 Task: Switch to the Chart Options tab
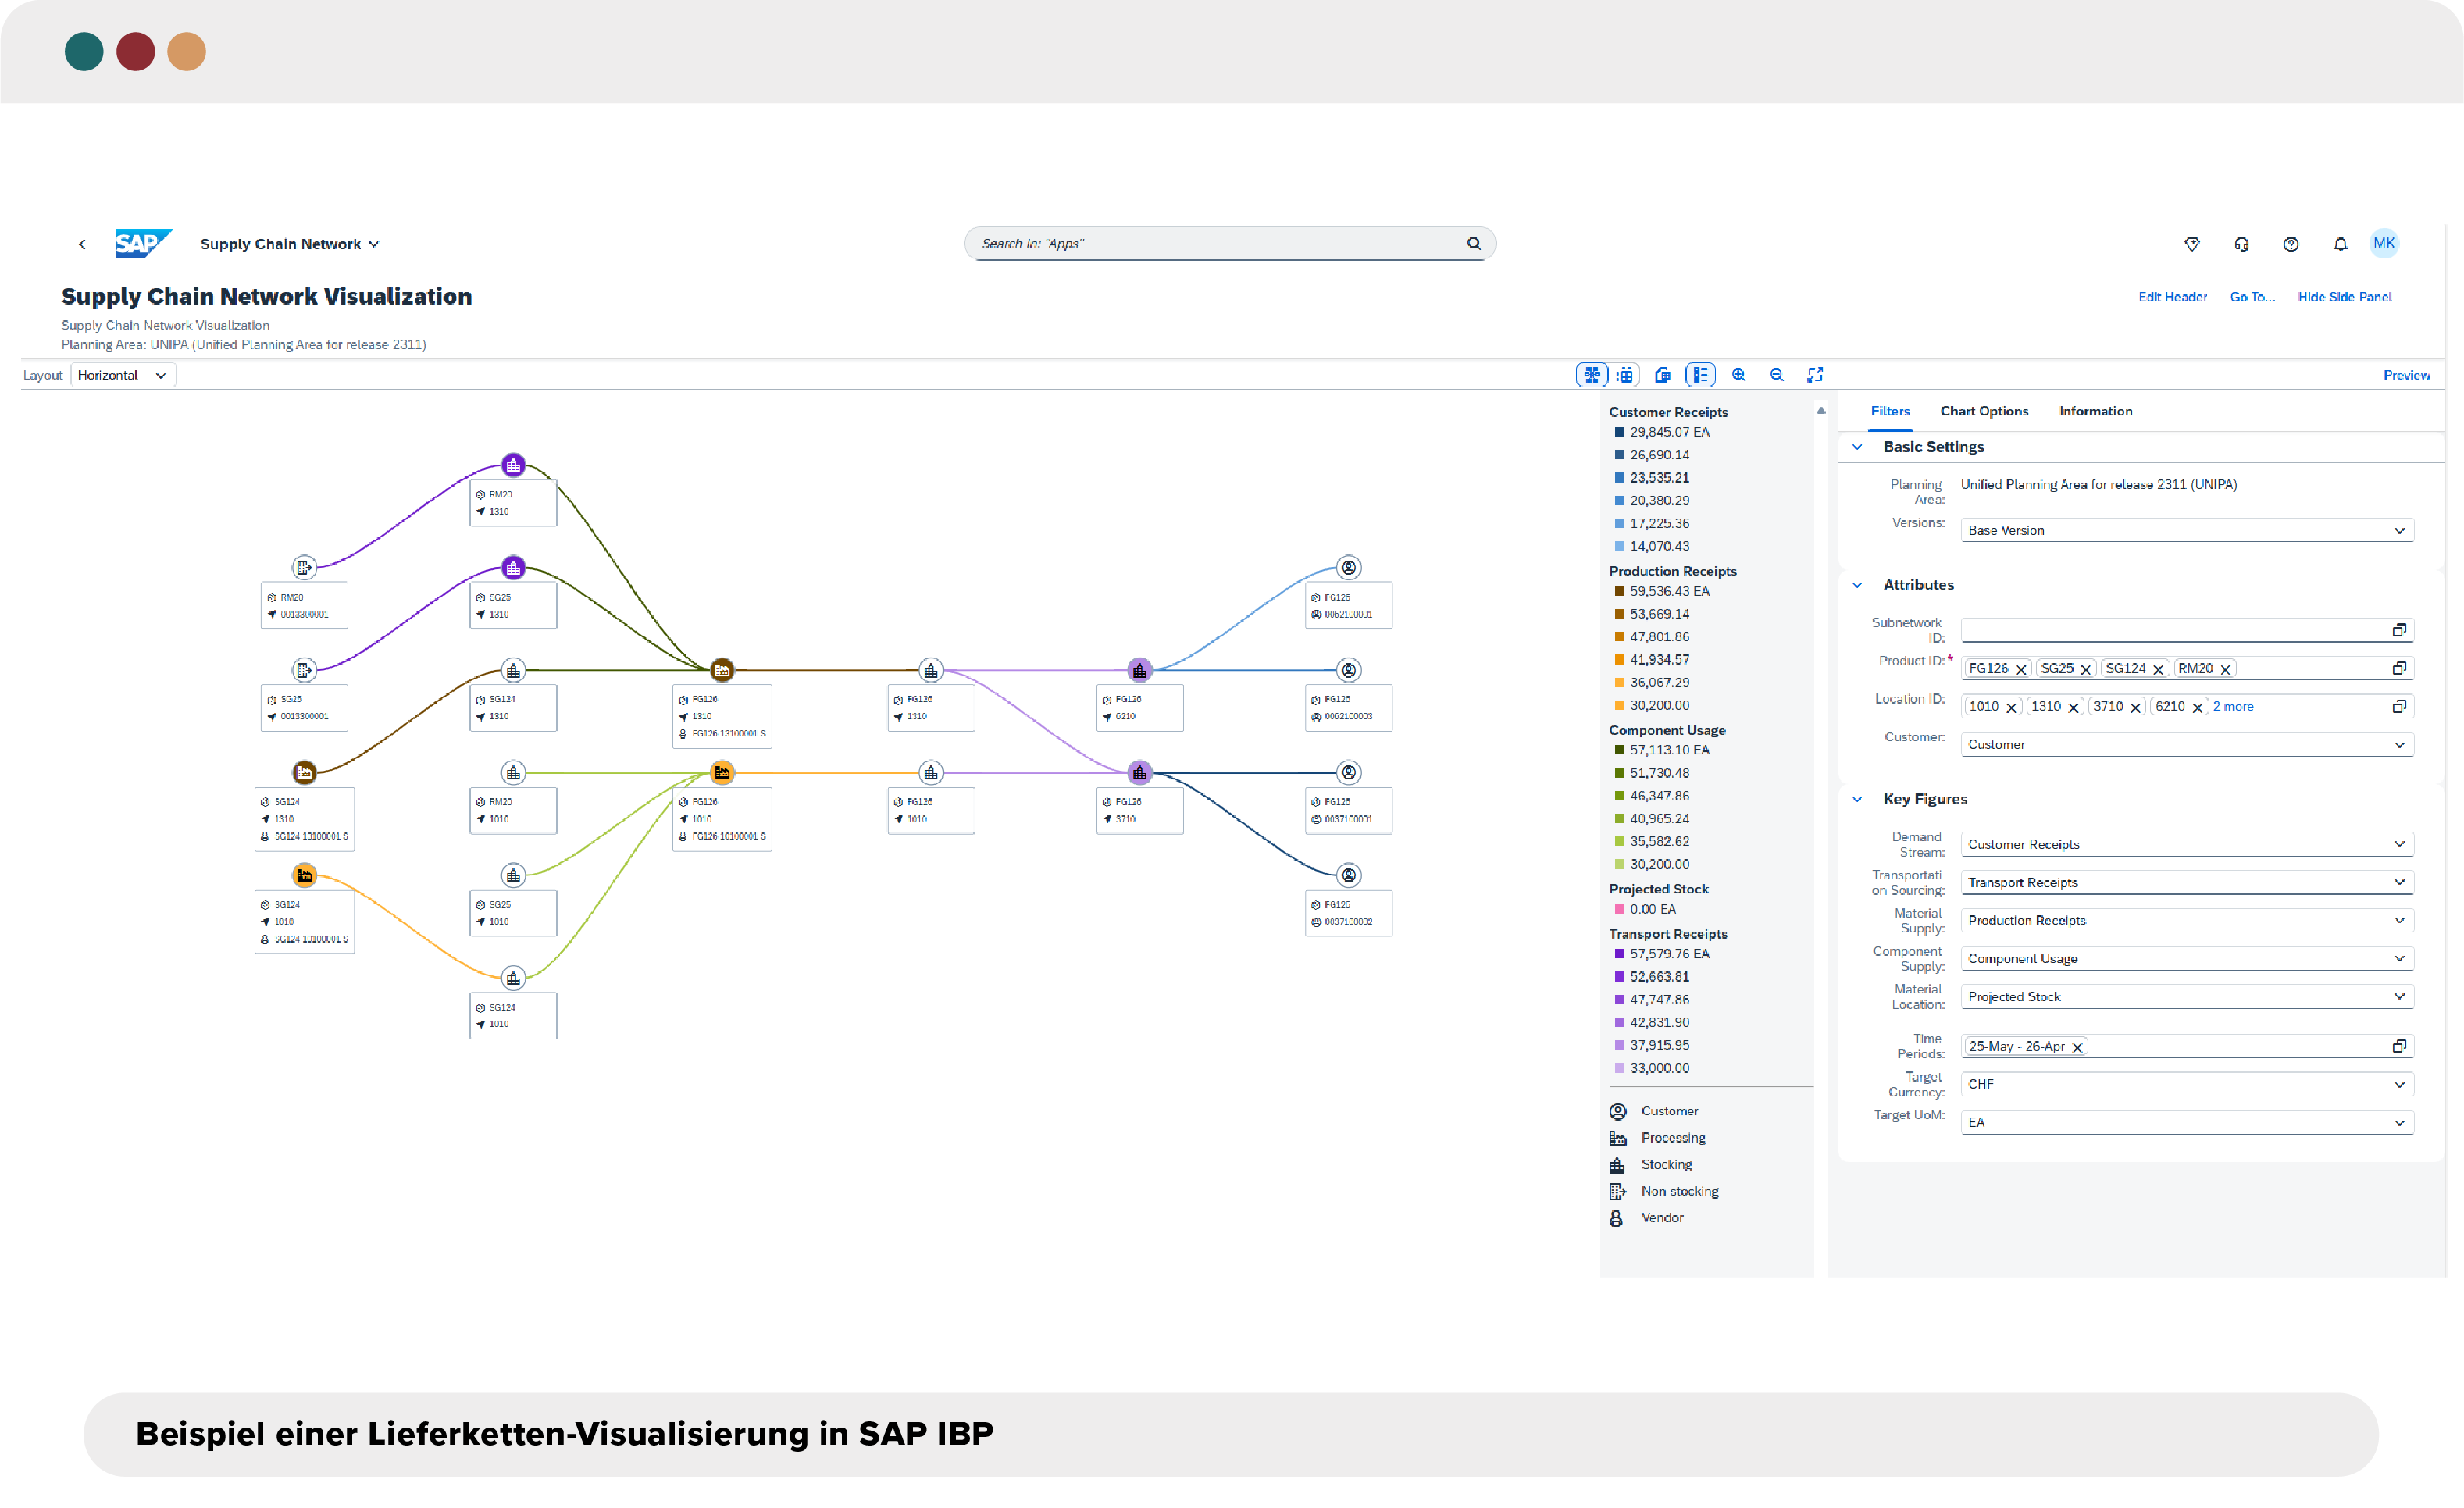pyautogui.click(x=1984, y=411)
